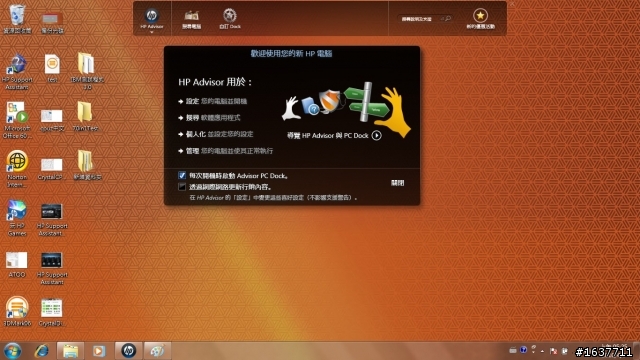Click the 管理 manage your PC item
This screenshot has width=640, height=360.
(226, 151)
